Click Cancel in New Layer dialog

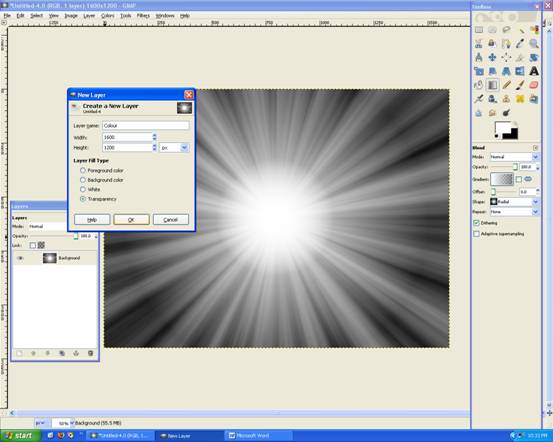click(x=171, y=219)
